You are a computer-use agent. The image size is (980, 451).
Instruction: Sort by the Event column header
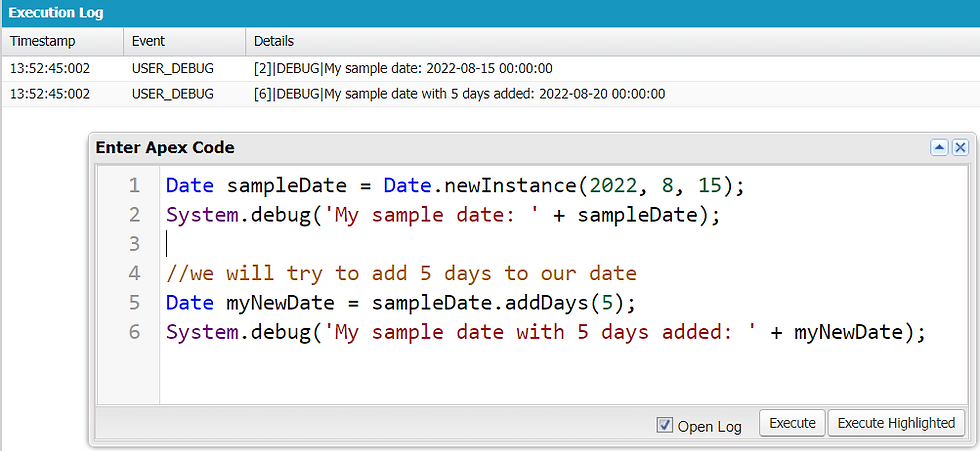[184, 41]
